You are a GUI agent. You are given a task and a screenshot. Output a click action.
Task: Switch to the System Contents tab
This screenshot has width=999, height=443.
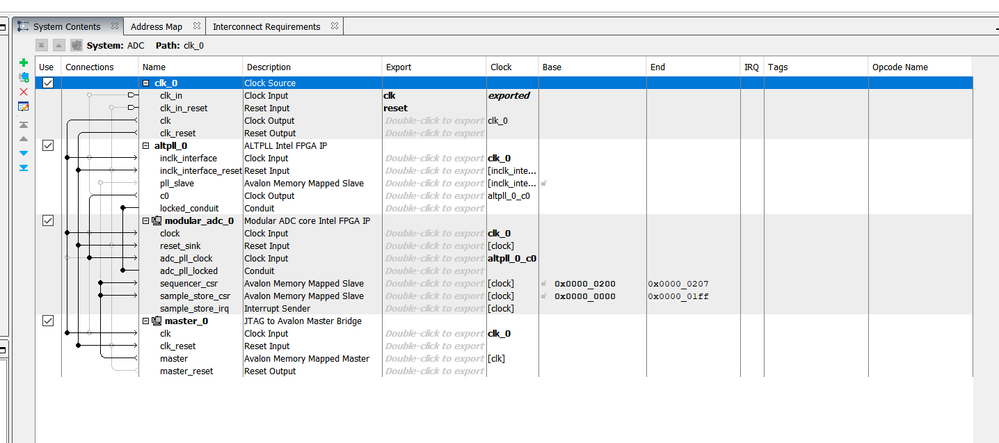(67, 27)
